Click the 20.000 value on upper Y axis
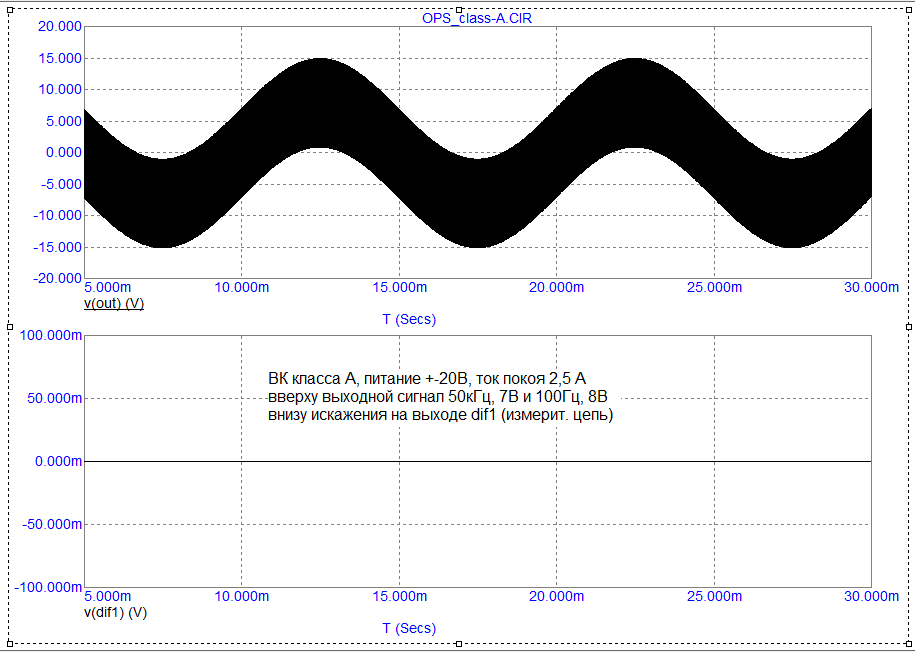Screen dimensions: 915x652 (x=60, y=26)
